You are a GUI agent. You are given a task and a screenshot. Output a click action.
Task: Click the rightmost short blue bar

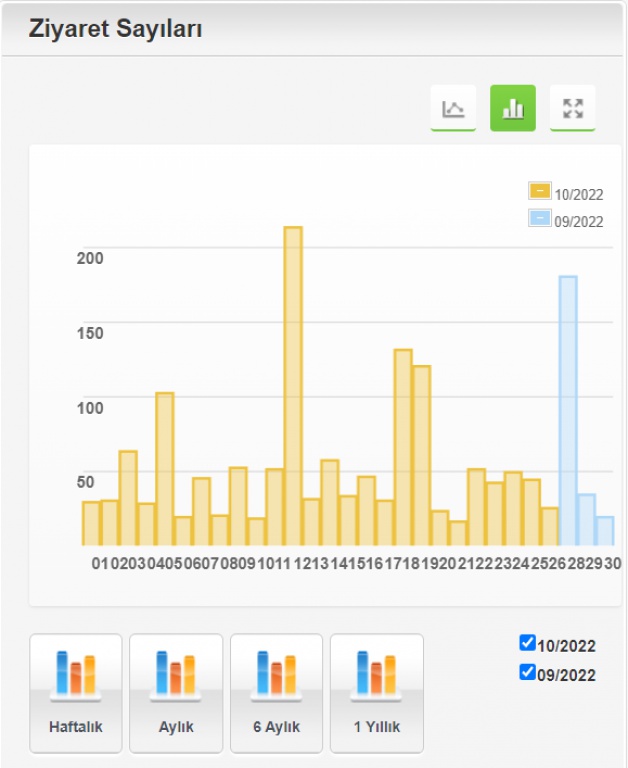pyautogui.click(x=604, y=531)
